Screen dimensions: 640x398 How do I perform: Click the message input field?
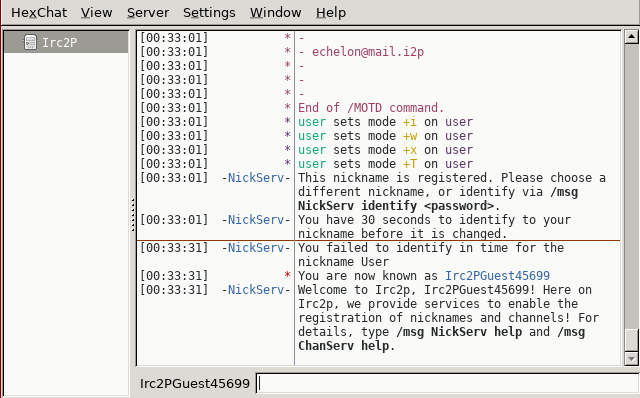click(x=448, y=383)
